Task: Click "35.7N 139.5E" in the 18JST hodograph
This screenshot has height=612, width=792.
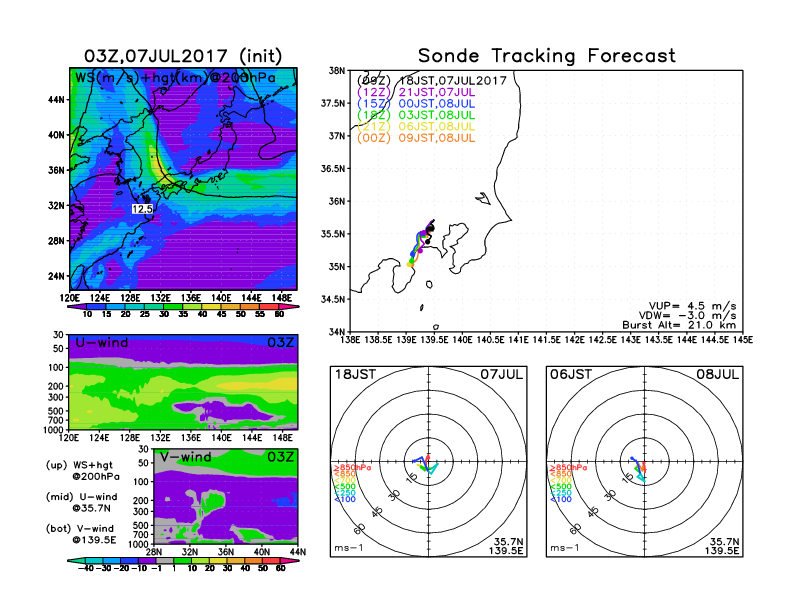Action: coord(506,546)
